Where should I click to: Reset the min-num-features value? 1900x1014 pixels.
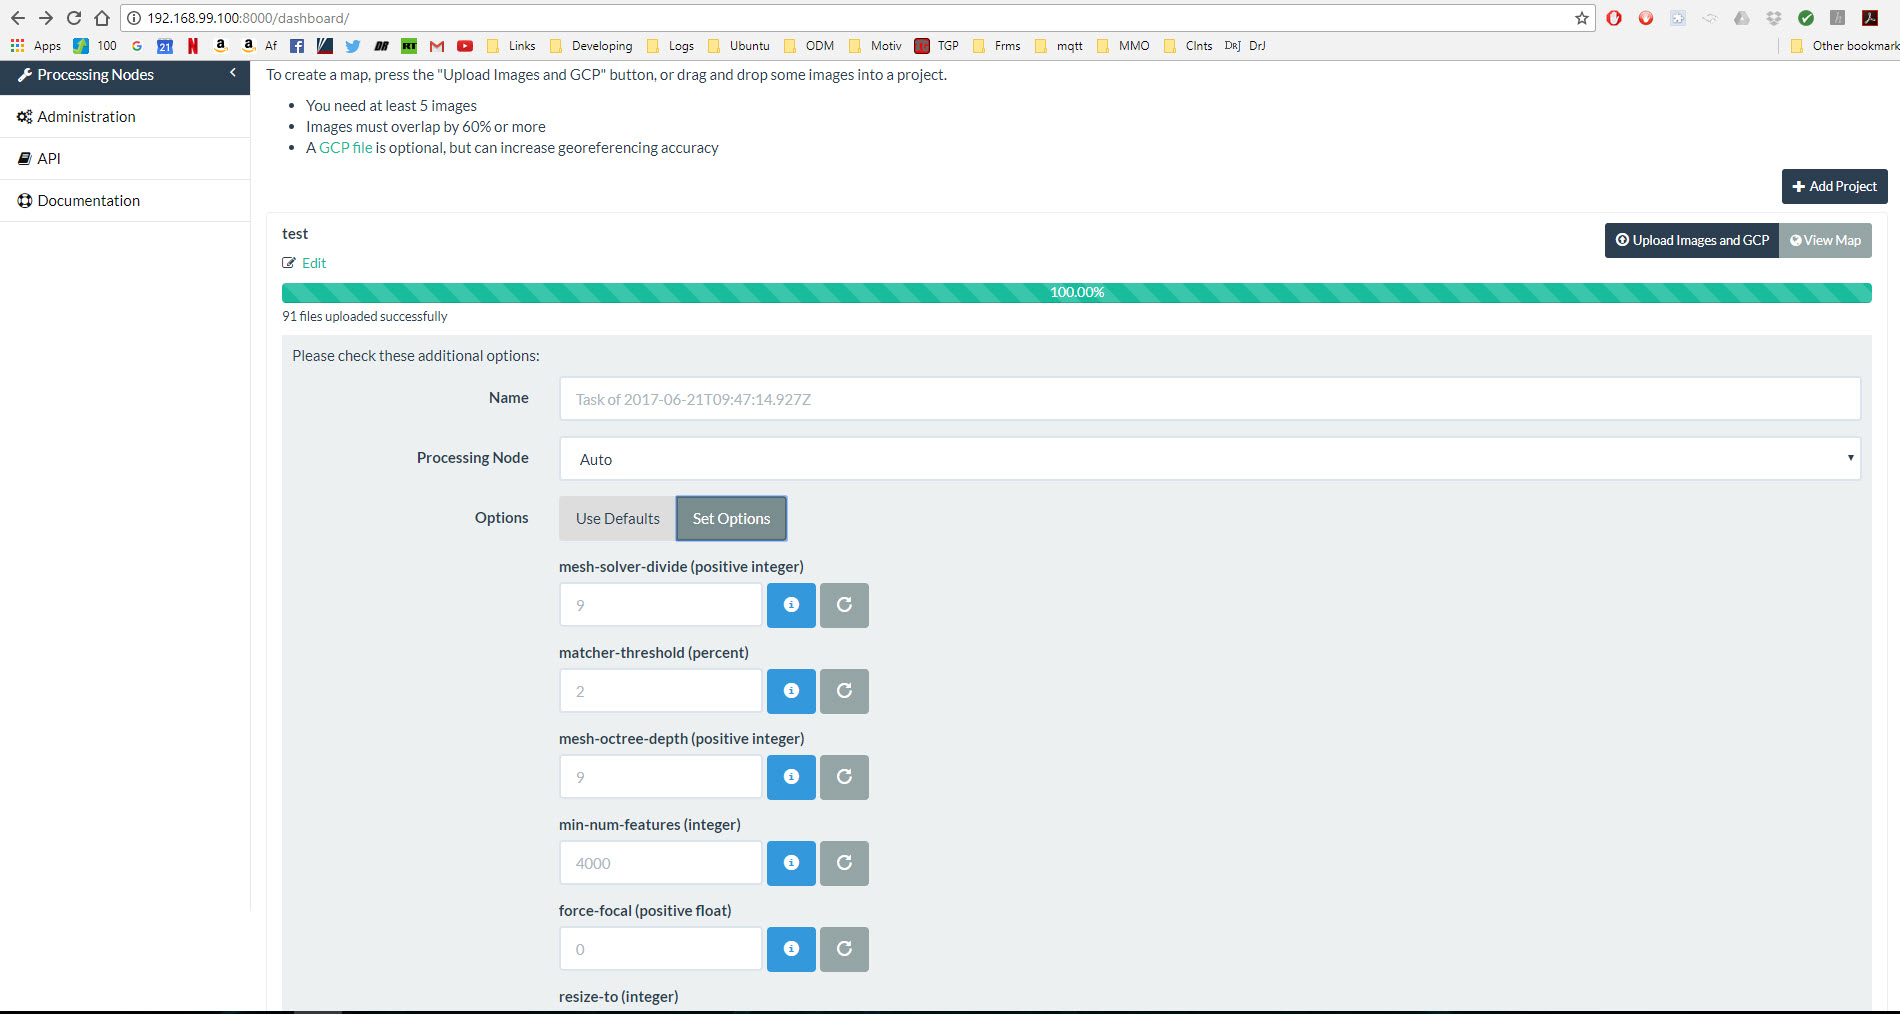(x=844, y=863)
